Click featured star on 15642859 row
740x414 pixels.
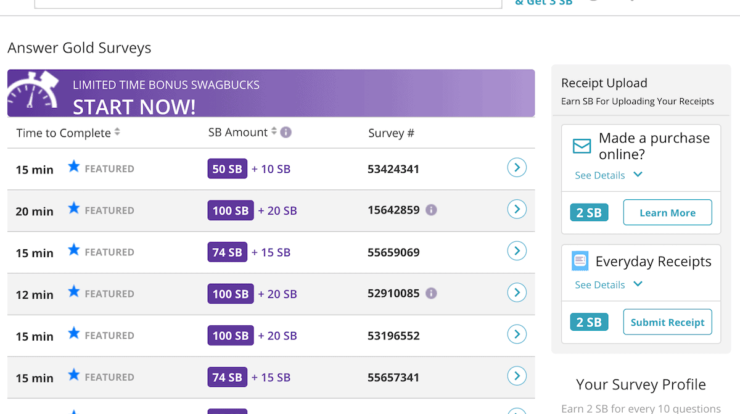click(x=74, y=208)
